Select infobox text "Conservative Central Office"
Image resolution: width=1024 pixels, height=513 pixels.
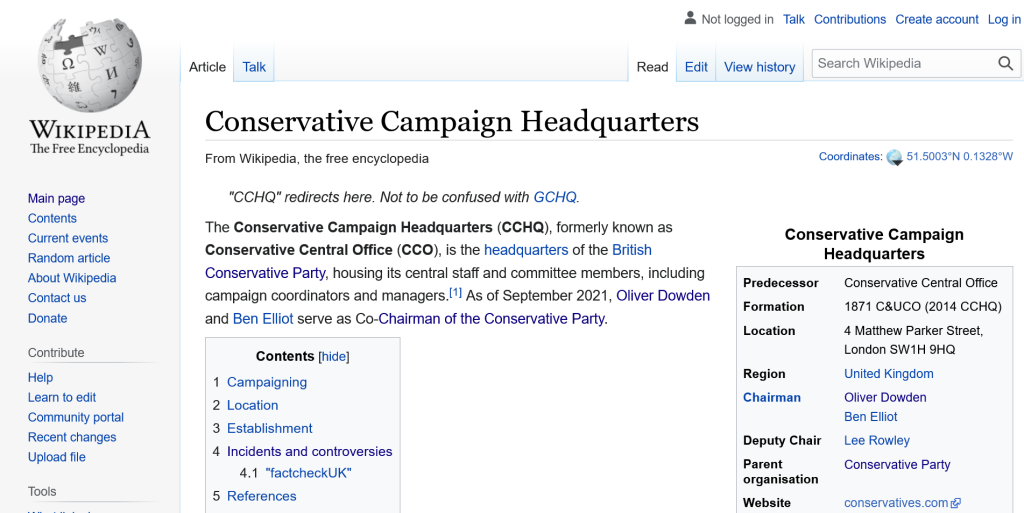[x=920, y=283]
